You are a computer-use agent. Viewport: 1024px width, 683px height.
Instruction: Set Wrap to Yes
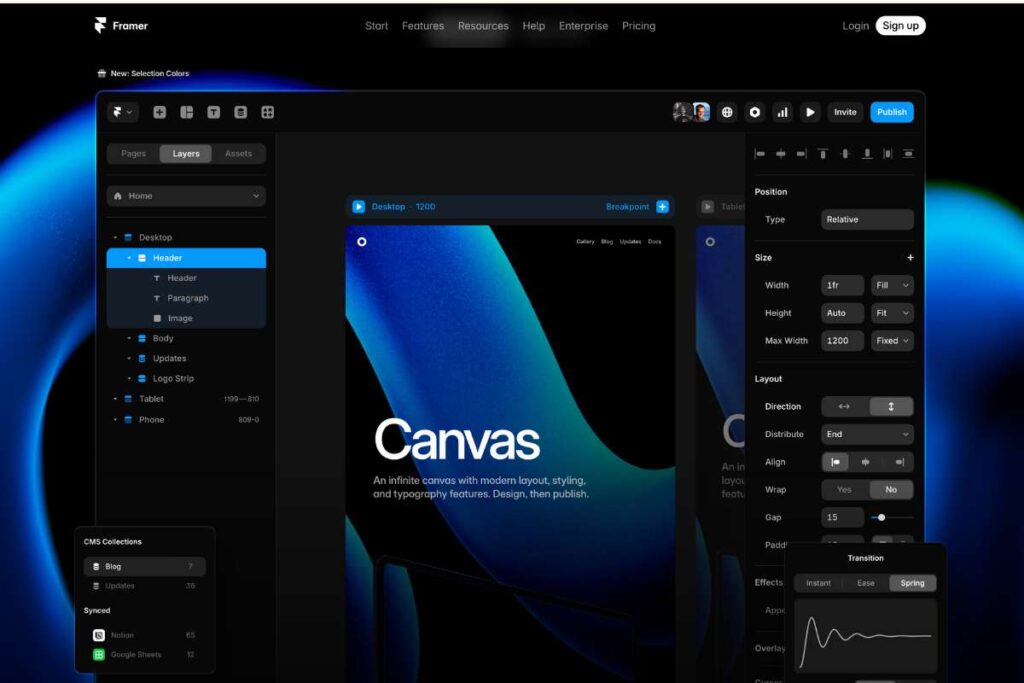click(844, 490)
